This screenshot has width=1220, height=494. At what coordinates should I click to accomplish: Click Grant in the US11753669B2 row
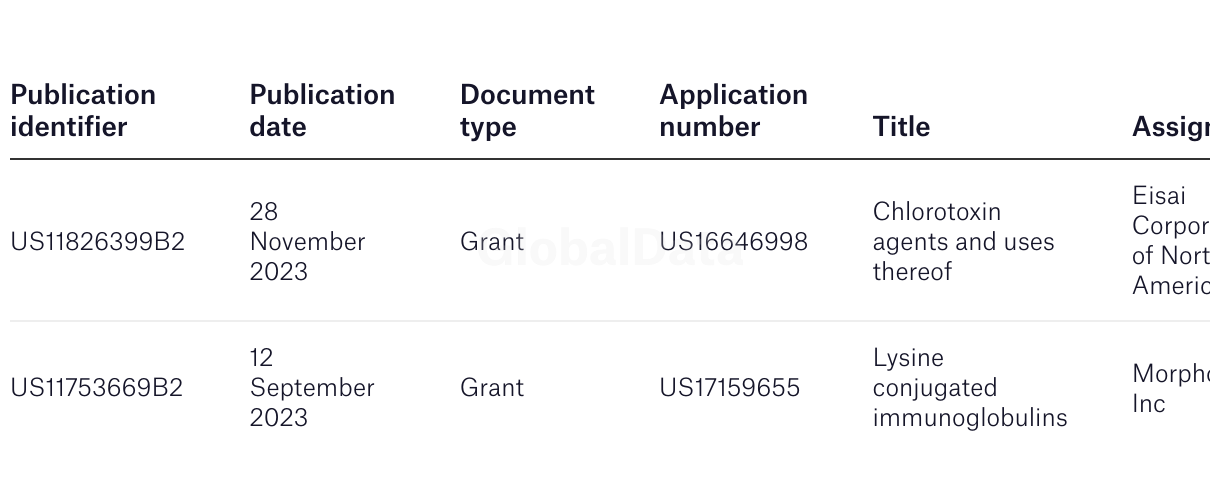[x=492, y=388]
